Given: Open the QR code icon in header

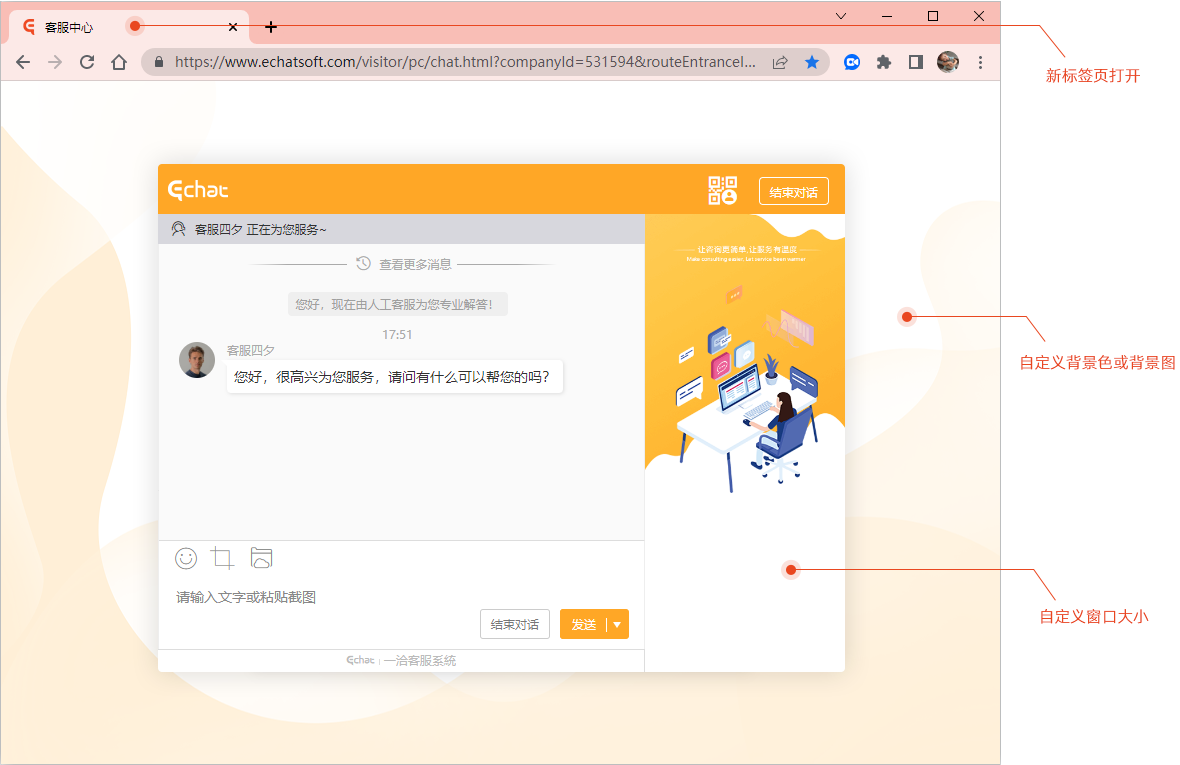Looking at the screenshot, I should click(x=722, y=191).
